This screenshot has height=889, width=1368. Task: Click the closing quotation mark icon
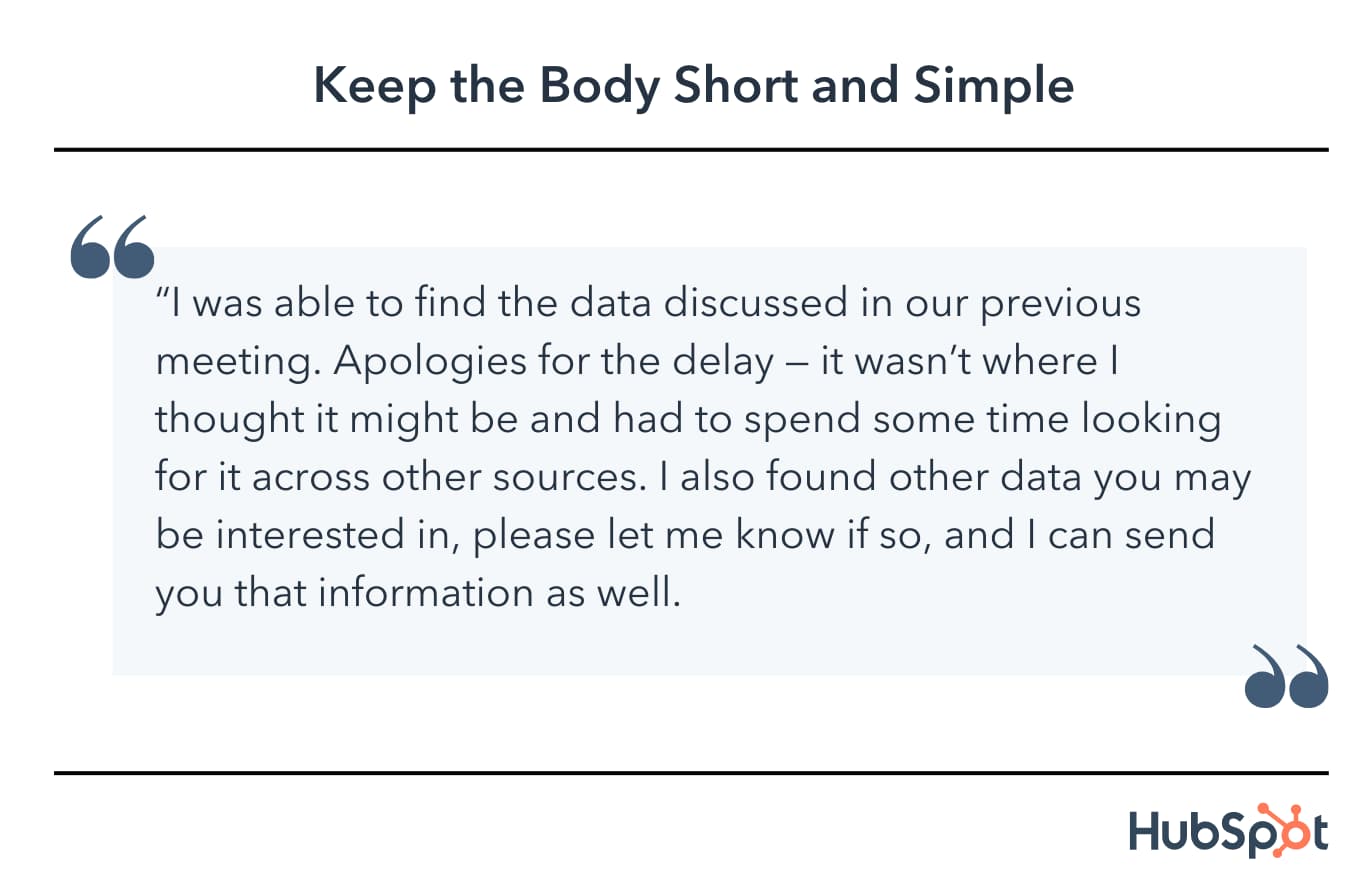(x=1287, y=677)
